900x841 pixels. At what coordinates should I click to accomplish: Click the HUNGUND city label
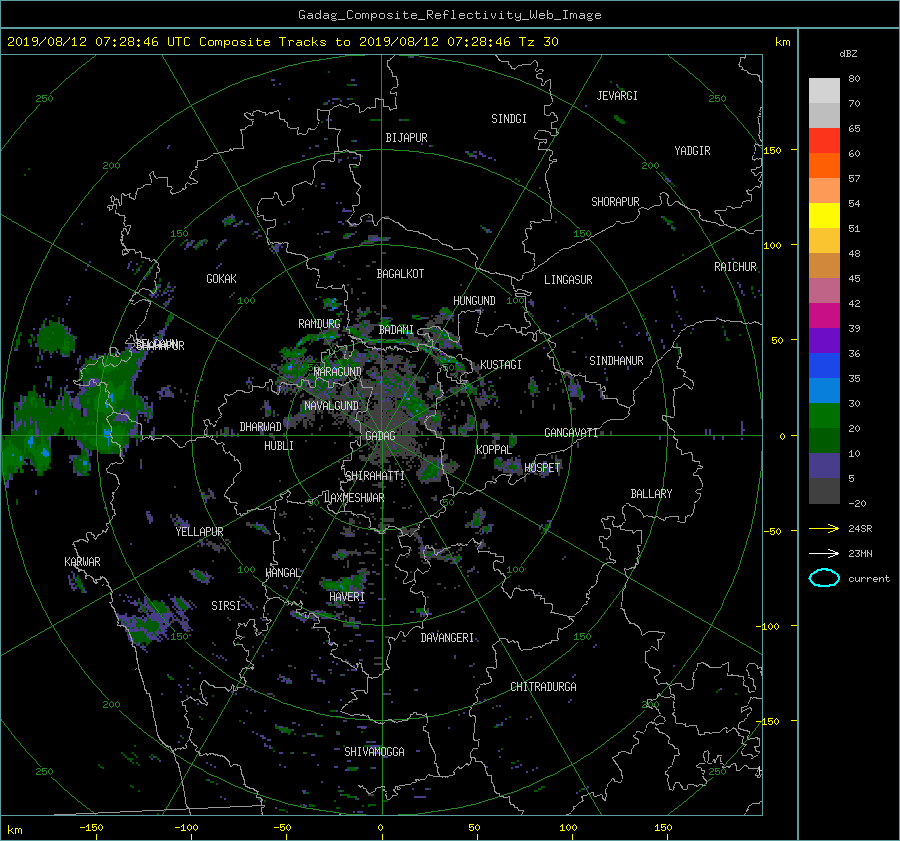click(474, 300)
